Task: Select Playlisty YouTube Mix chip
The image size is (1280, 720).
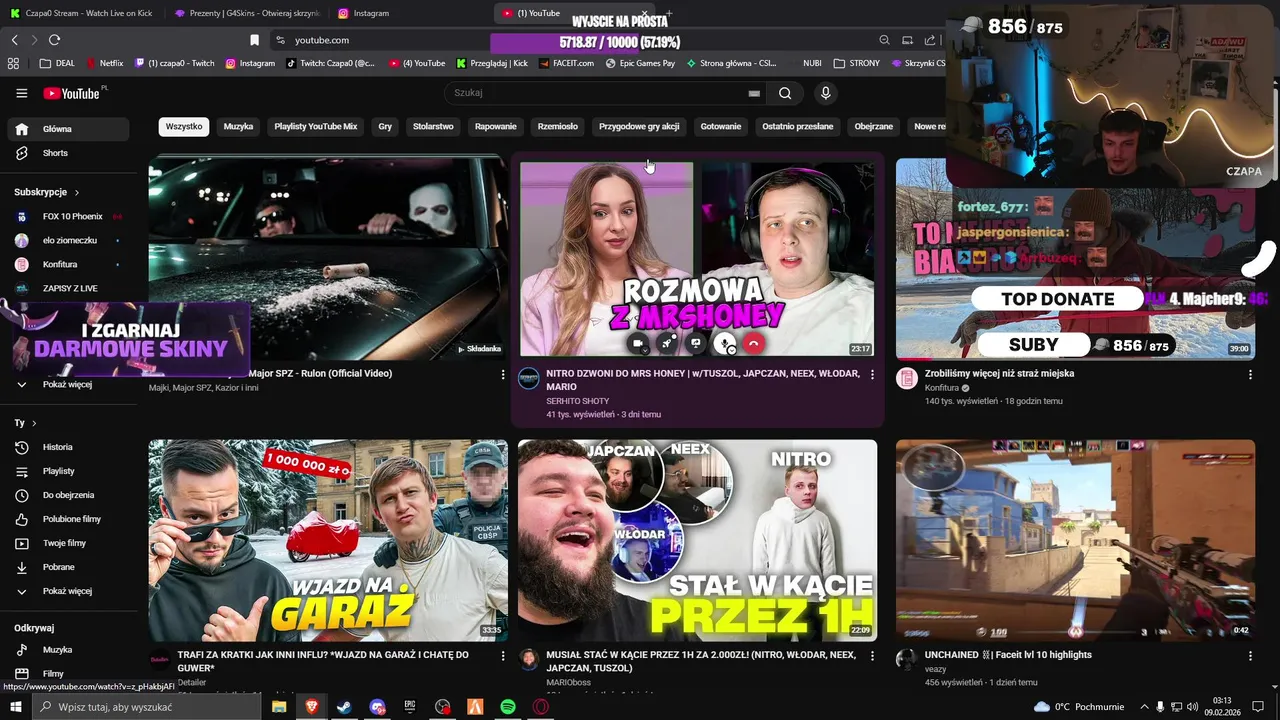Action: (x=316, y=127)
